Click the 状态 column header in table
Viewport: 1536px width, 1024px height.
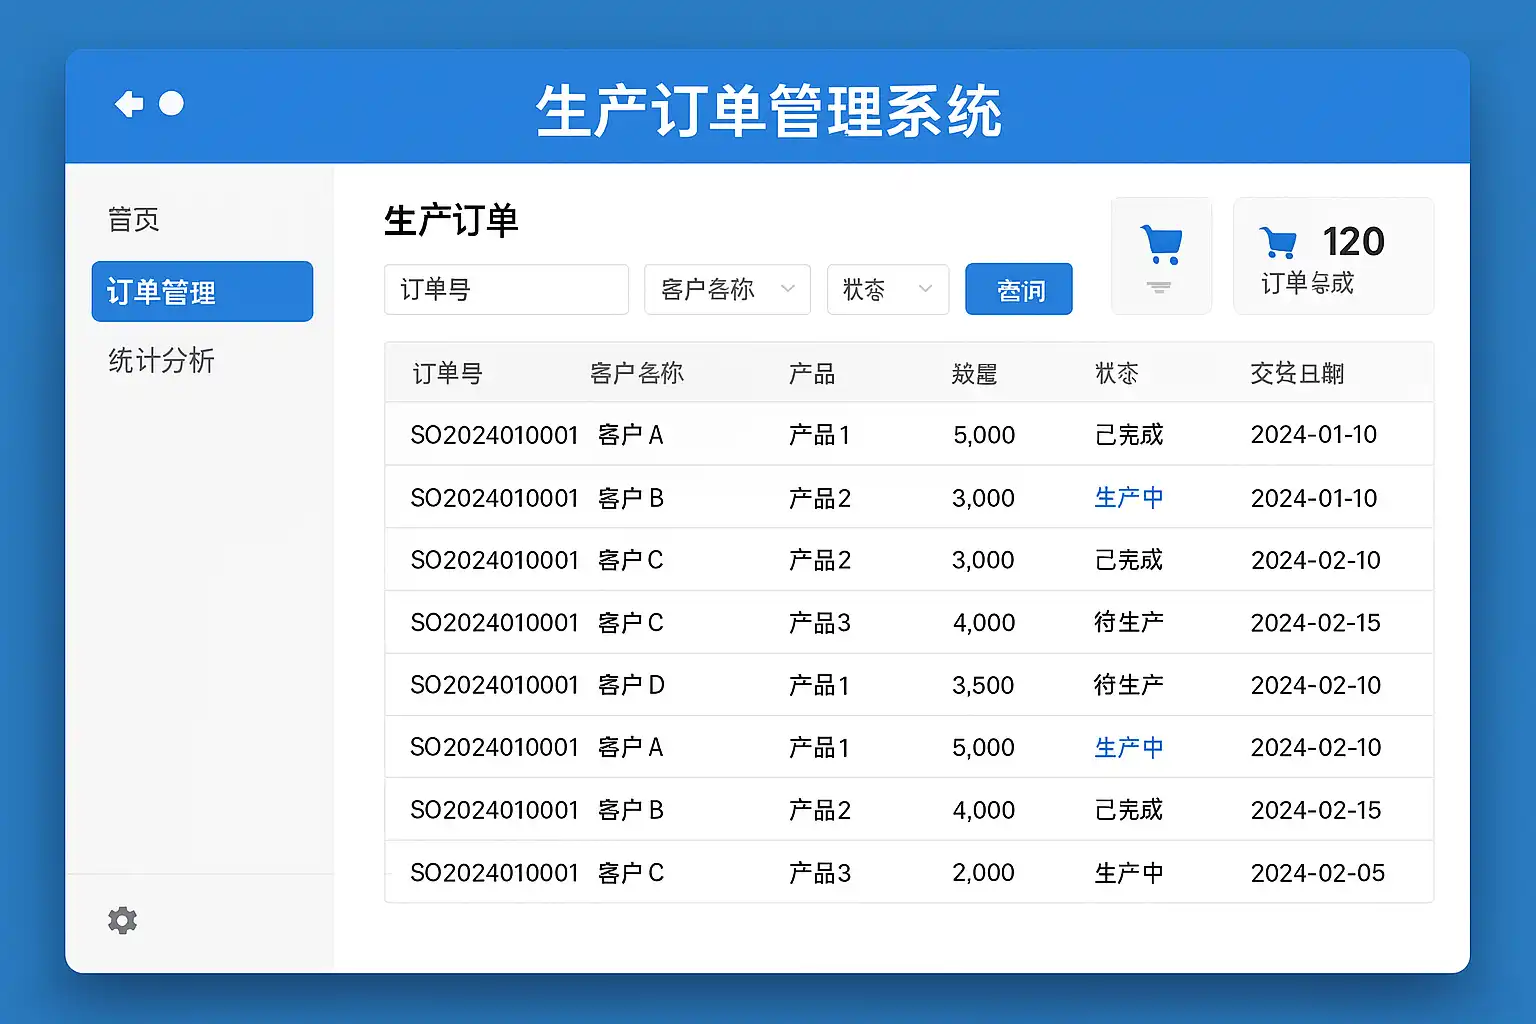pyautogui.click(x=1116, y=374)
